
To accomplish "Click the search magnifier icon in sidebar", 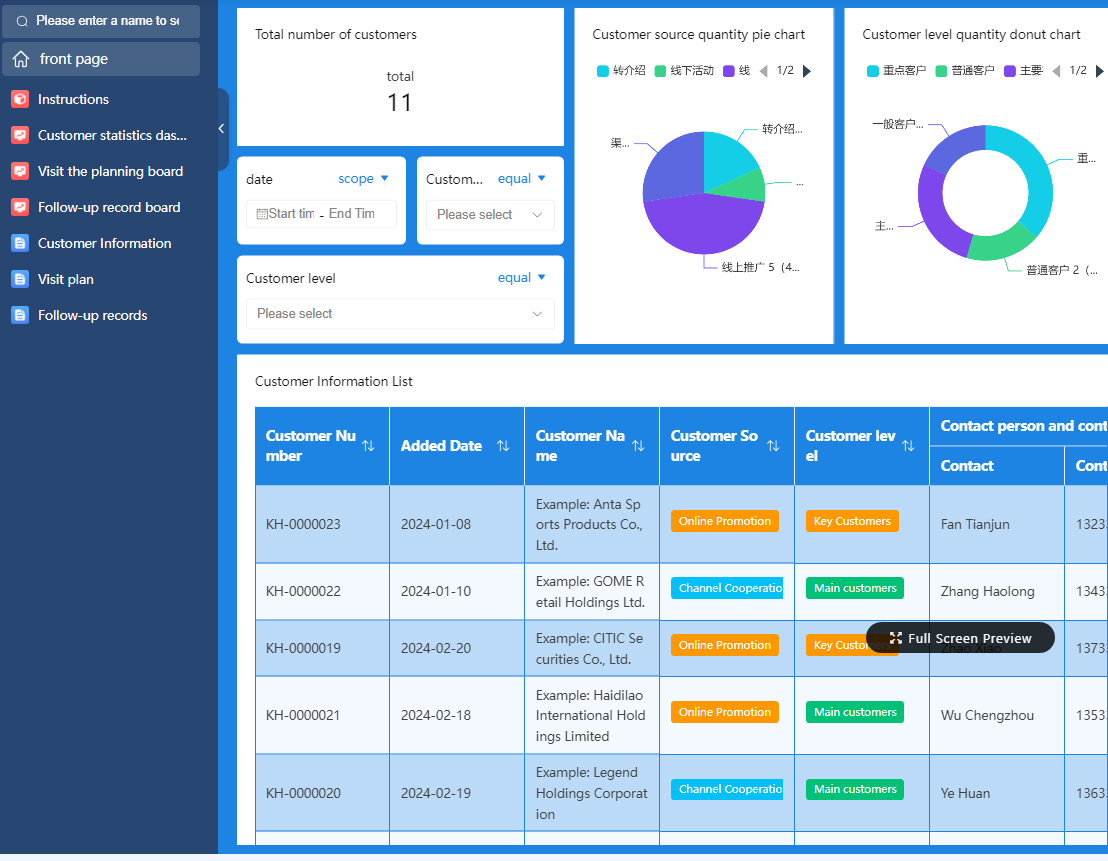I will coord(22,21).
